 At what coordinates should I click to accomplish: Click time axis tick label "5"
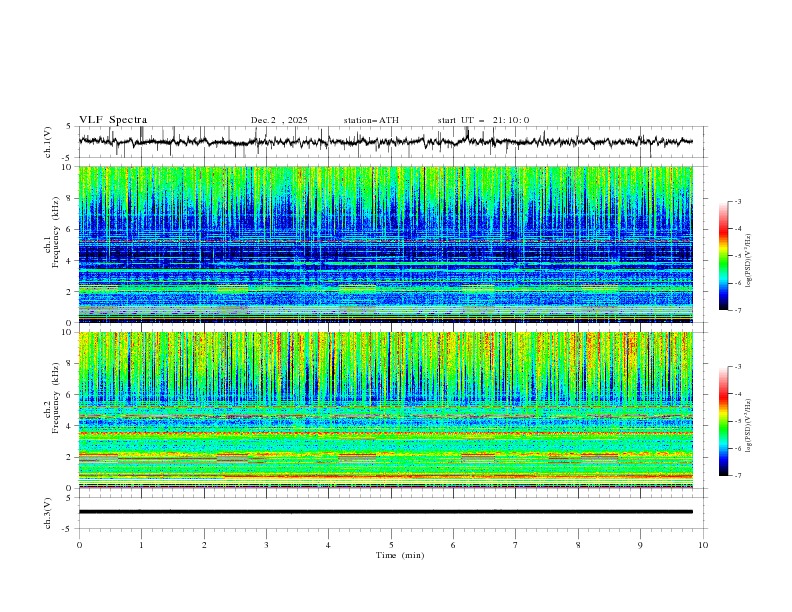pyautogui.click(x=391, y=545)
